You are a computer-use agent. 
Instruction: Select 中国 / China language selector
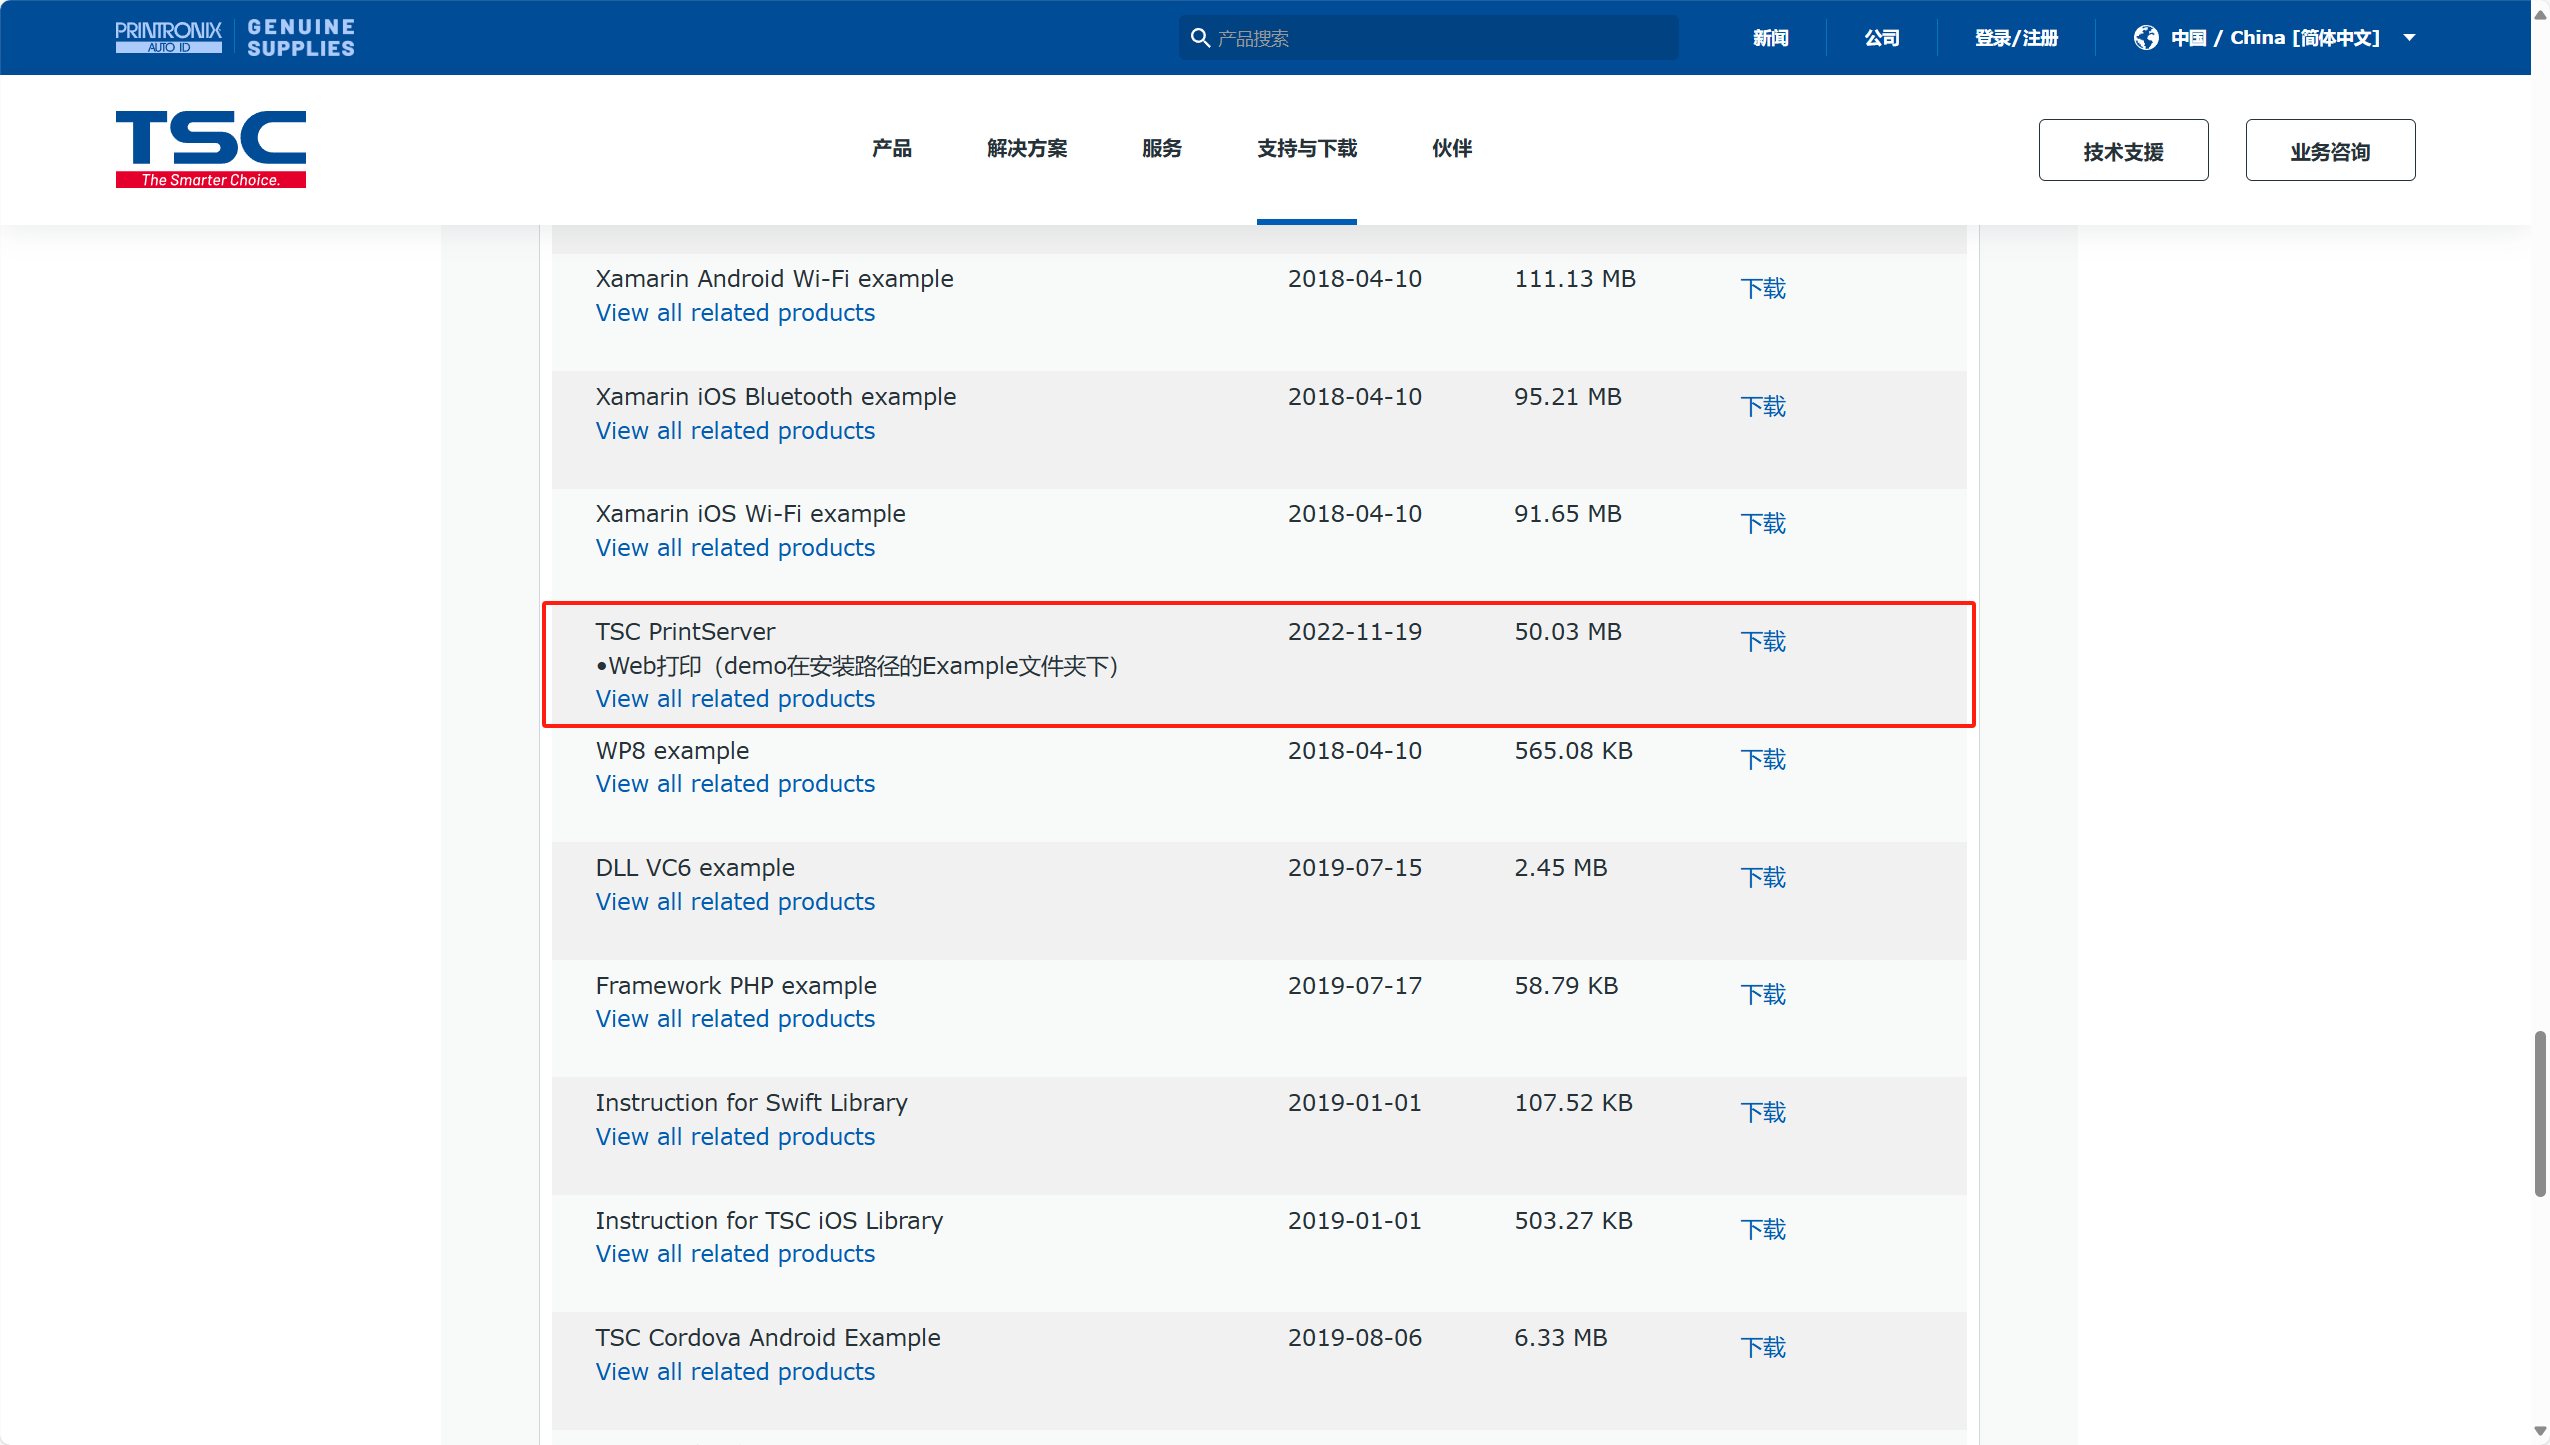pos(2275,38)
